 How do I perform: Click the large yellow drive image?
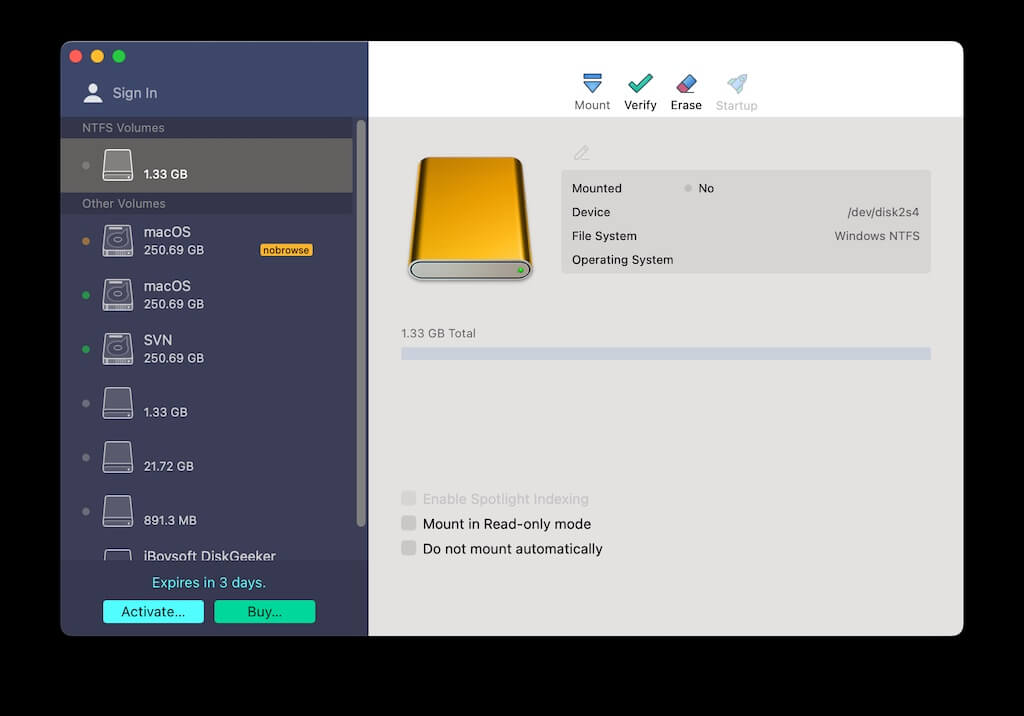pos(470,218)
